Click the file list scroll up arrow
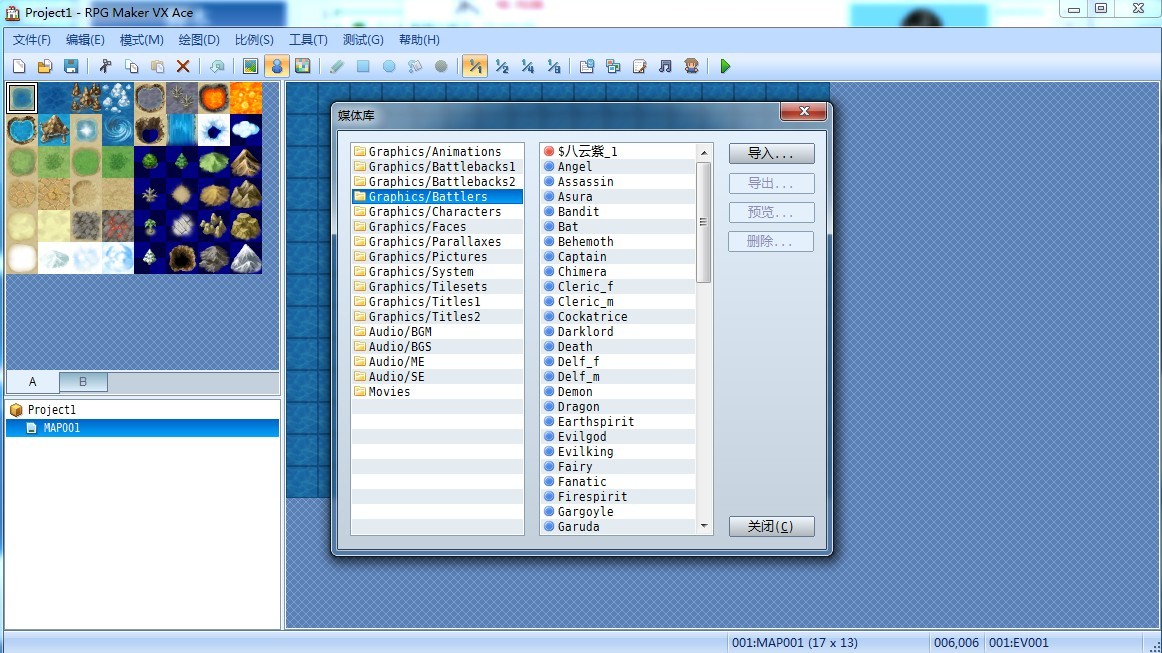 [704, 152]
